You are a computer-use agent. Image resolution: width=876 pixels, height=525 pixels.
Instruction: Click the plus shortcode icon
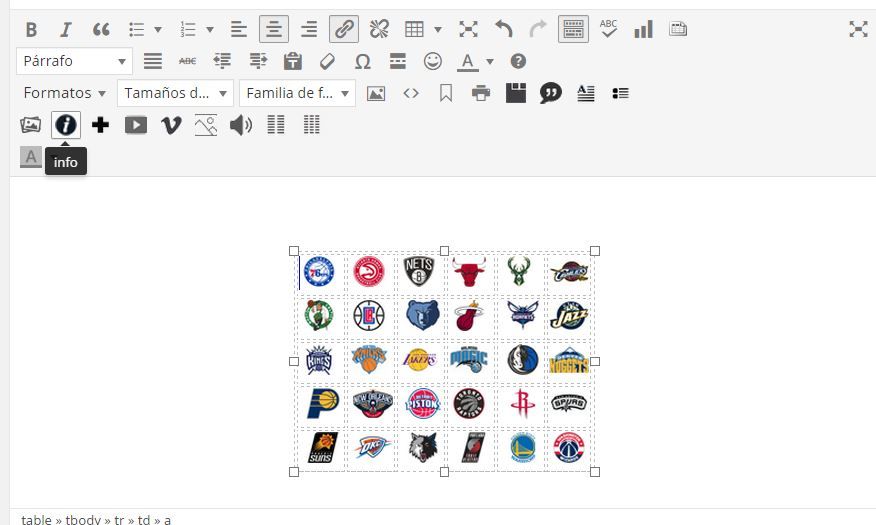pos(101,125)
